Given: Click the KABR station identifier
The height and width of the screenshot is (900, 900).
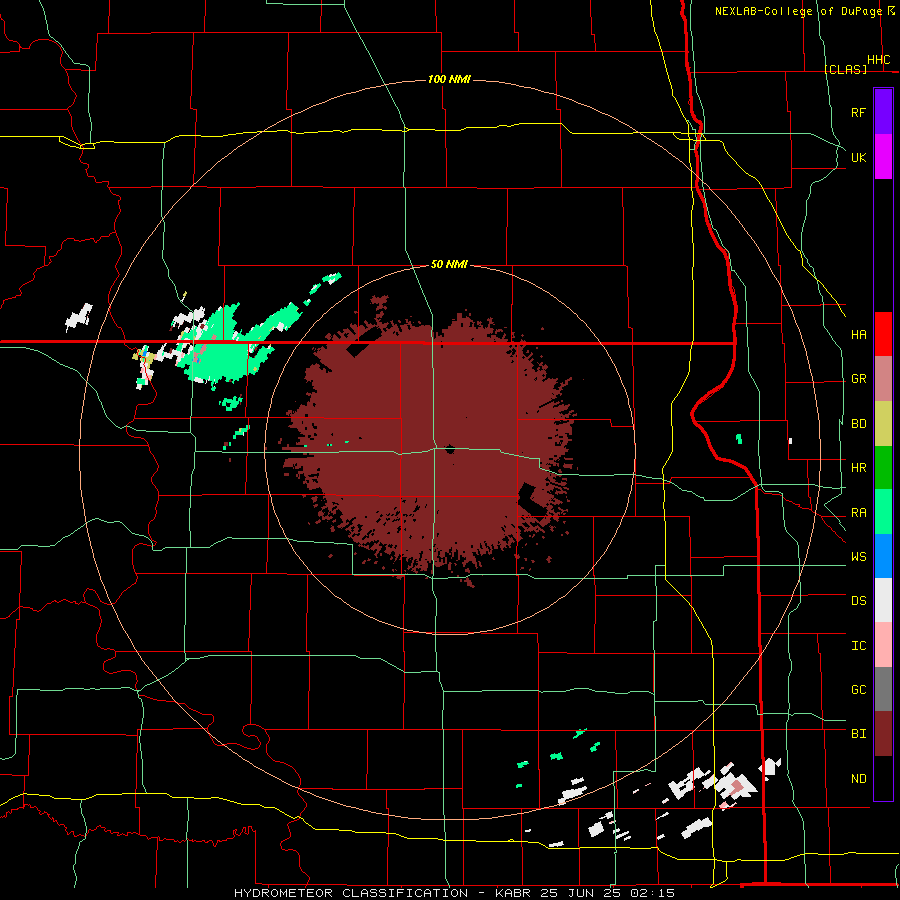Looking at the screenshot, I should point(513,893).
